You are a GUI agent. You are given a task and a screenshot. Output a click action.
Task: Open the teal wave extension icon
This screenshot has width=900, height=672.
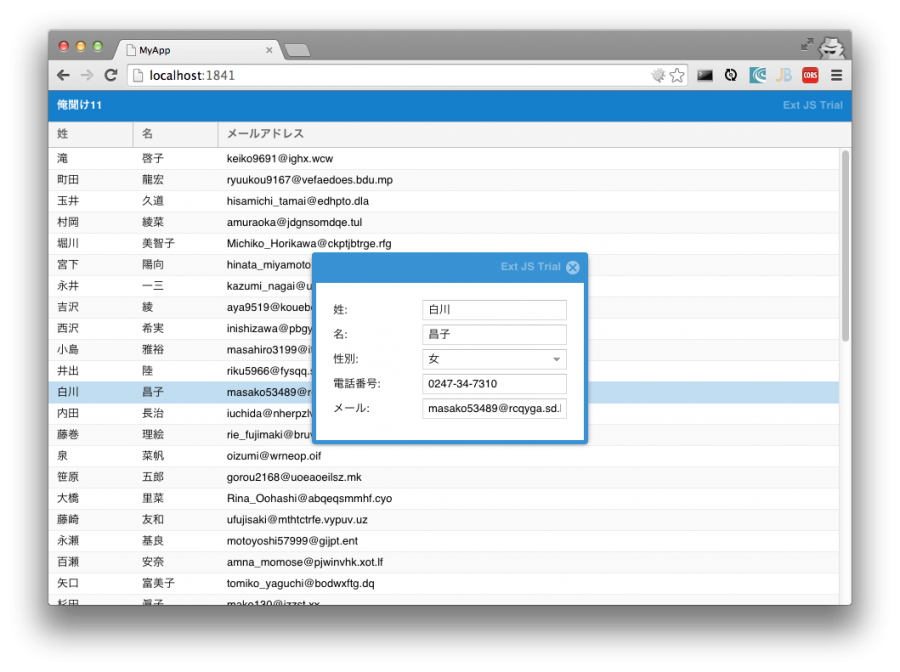point(757,75)
